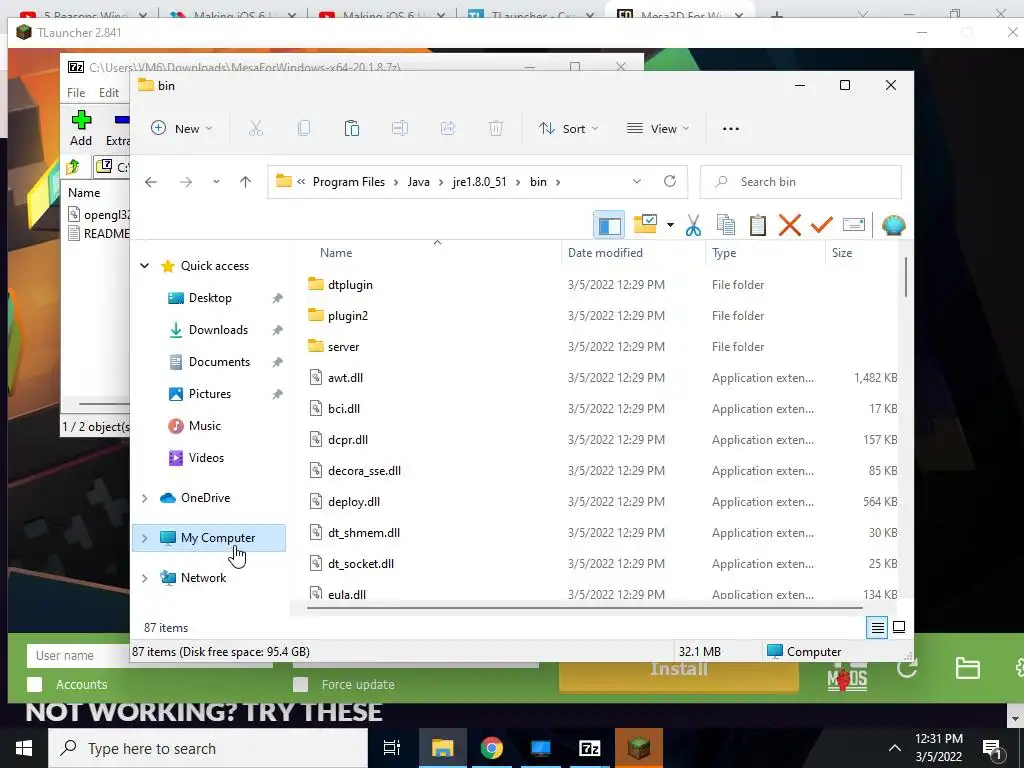Open Windows Start button
The height and width of the screenshot is (768, 1024).
click(x=24, y=748)
